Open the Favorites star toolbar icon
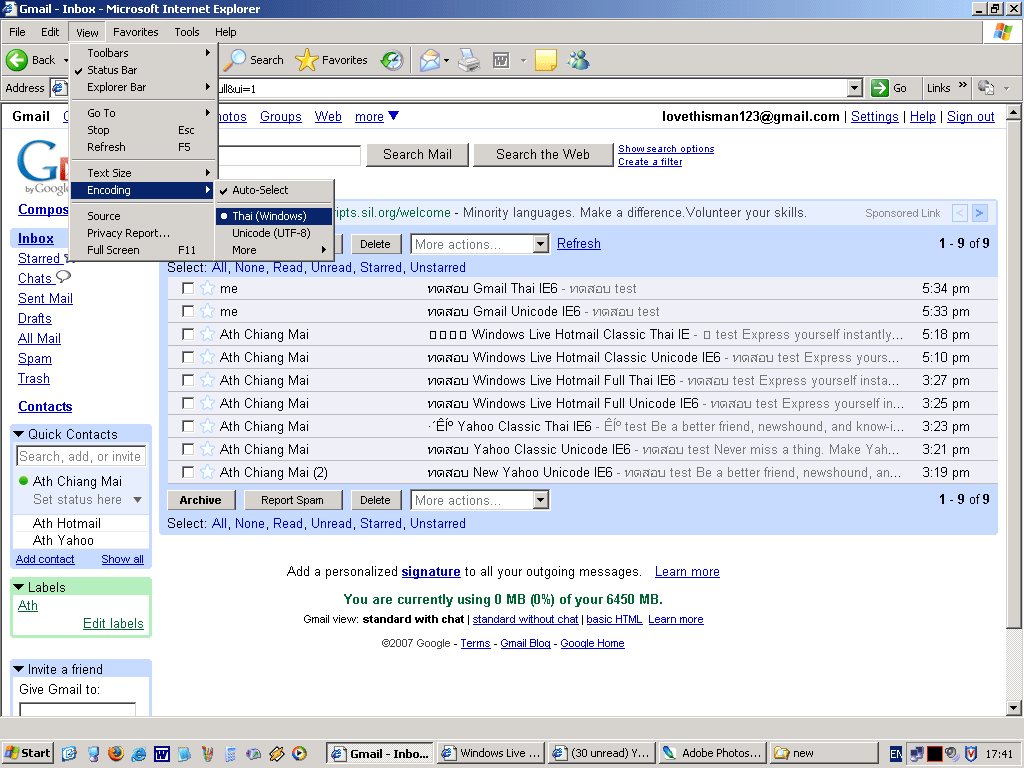 306,60
